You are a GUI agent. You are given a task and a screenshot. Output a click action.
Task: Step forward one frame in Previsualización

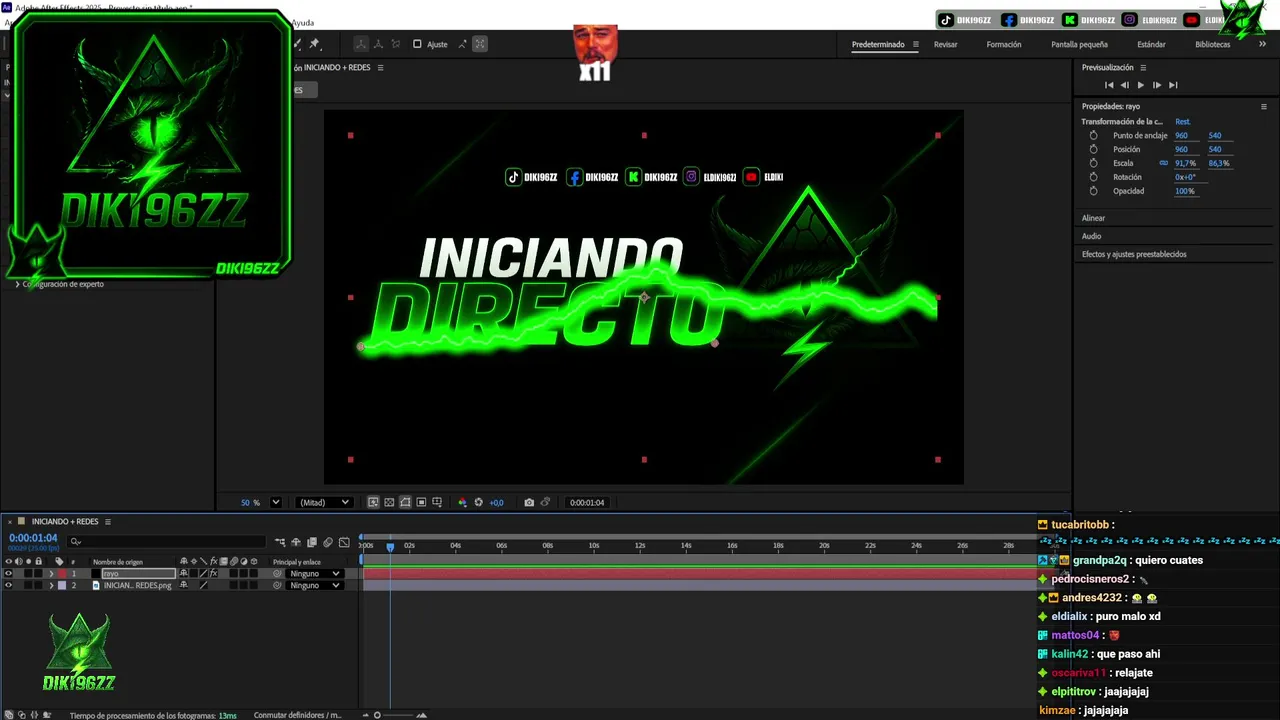pos(1157,85)
